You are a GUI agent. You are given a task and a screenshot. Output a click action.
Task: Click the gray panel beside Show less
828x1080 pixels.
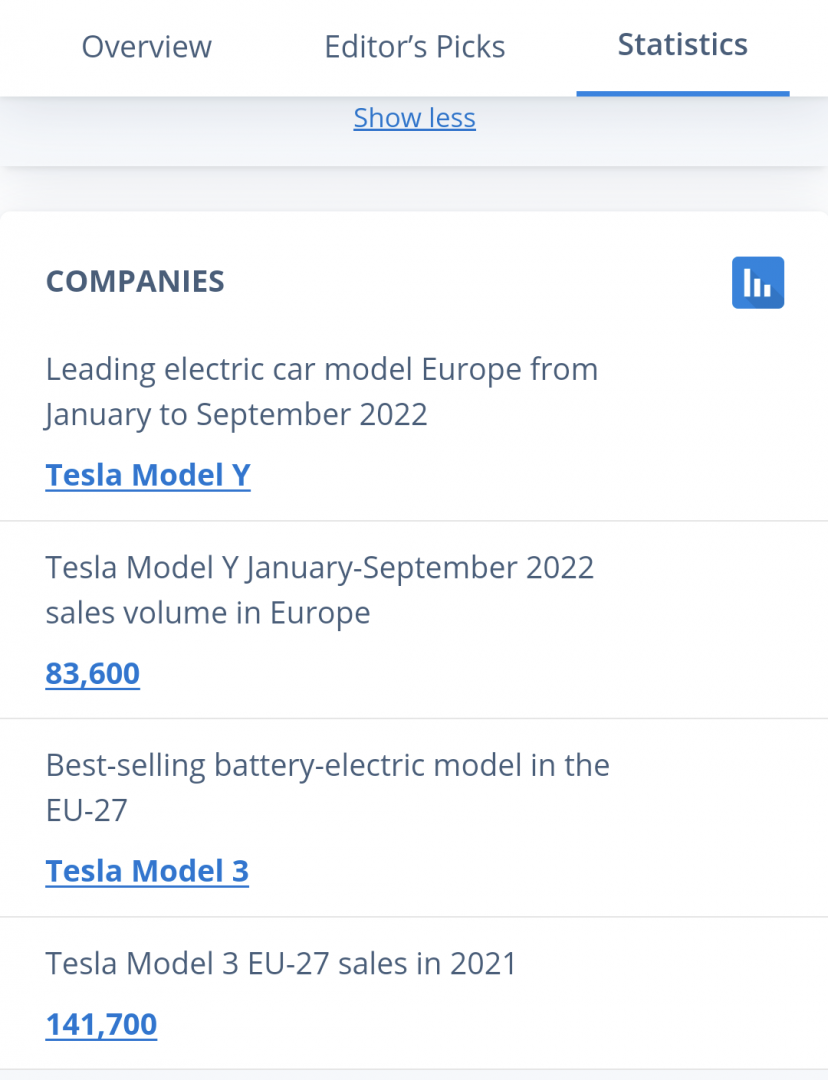pos(650,130)
